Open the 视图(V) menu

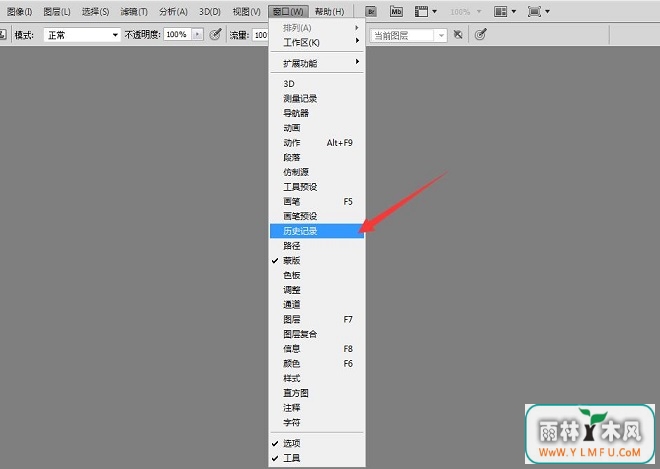(247, 12)
